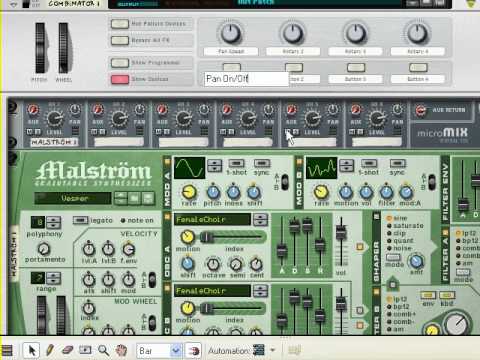Image resolution: width=480 pixels, height=360 pixels.
Task: Toggle MOD A sync button
Action: (262, 163)
